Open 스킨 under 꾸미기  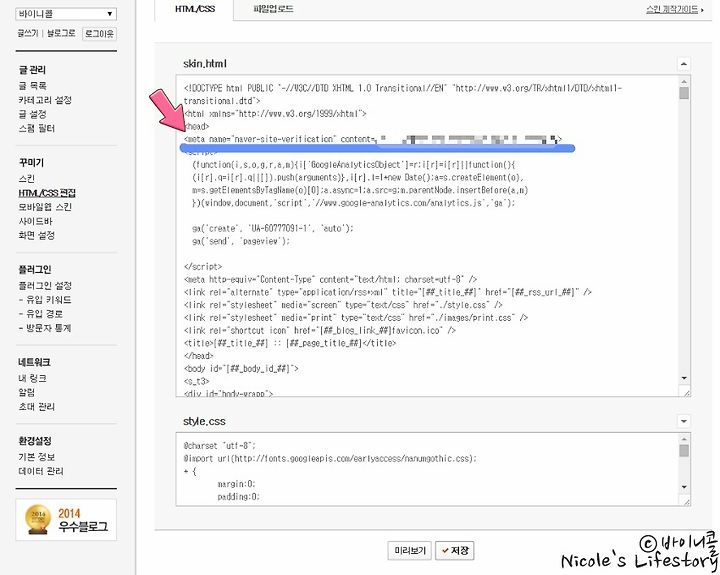tap(27, 179)
